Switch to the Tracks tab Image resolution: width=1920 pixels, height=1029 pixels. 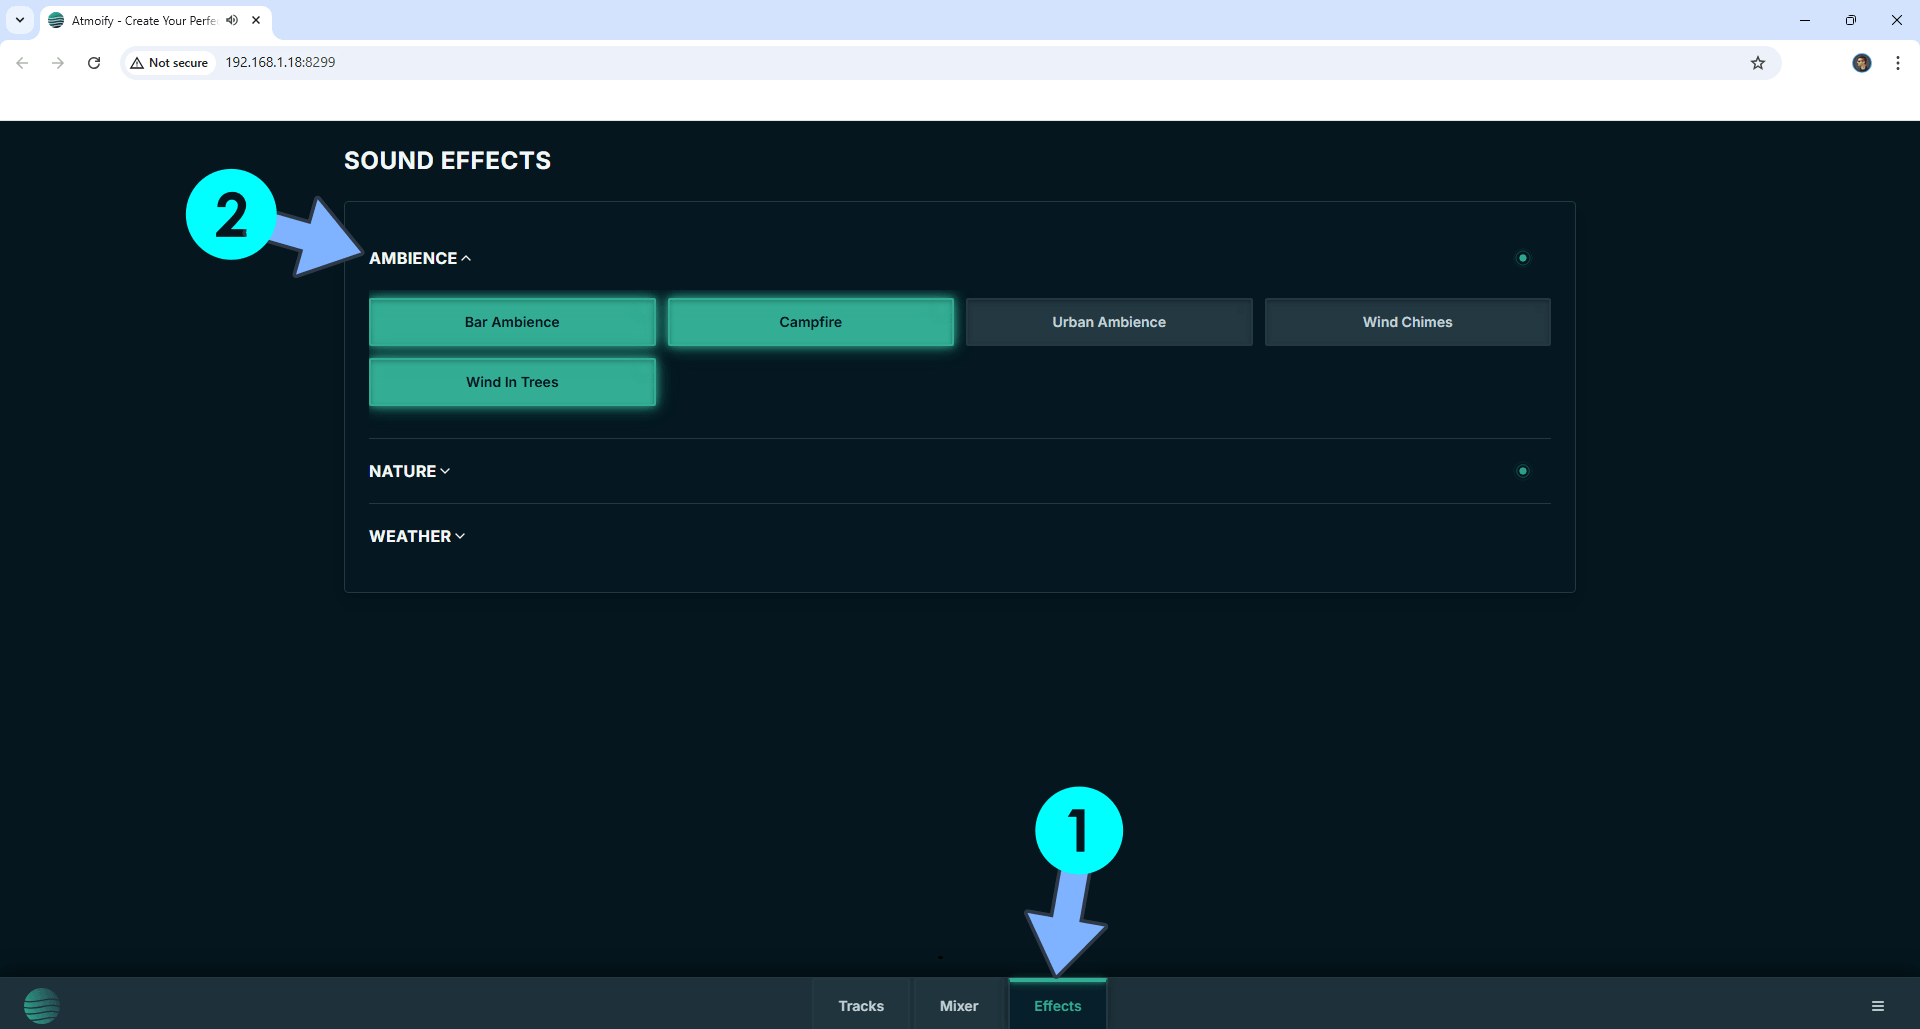860,1005
